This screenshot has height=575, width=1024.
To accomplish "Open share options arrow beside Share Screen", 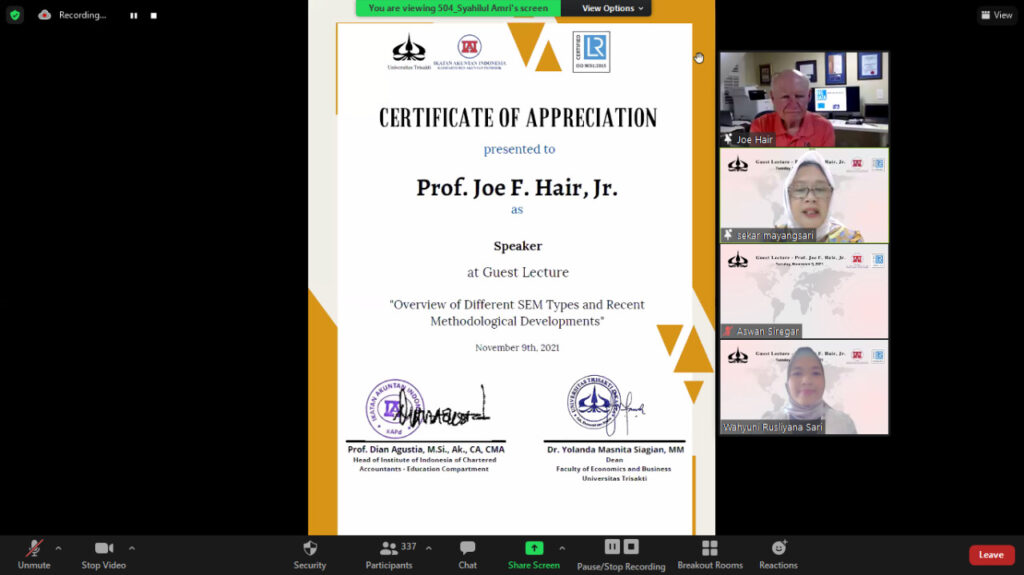I will (562, 548).
